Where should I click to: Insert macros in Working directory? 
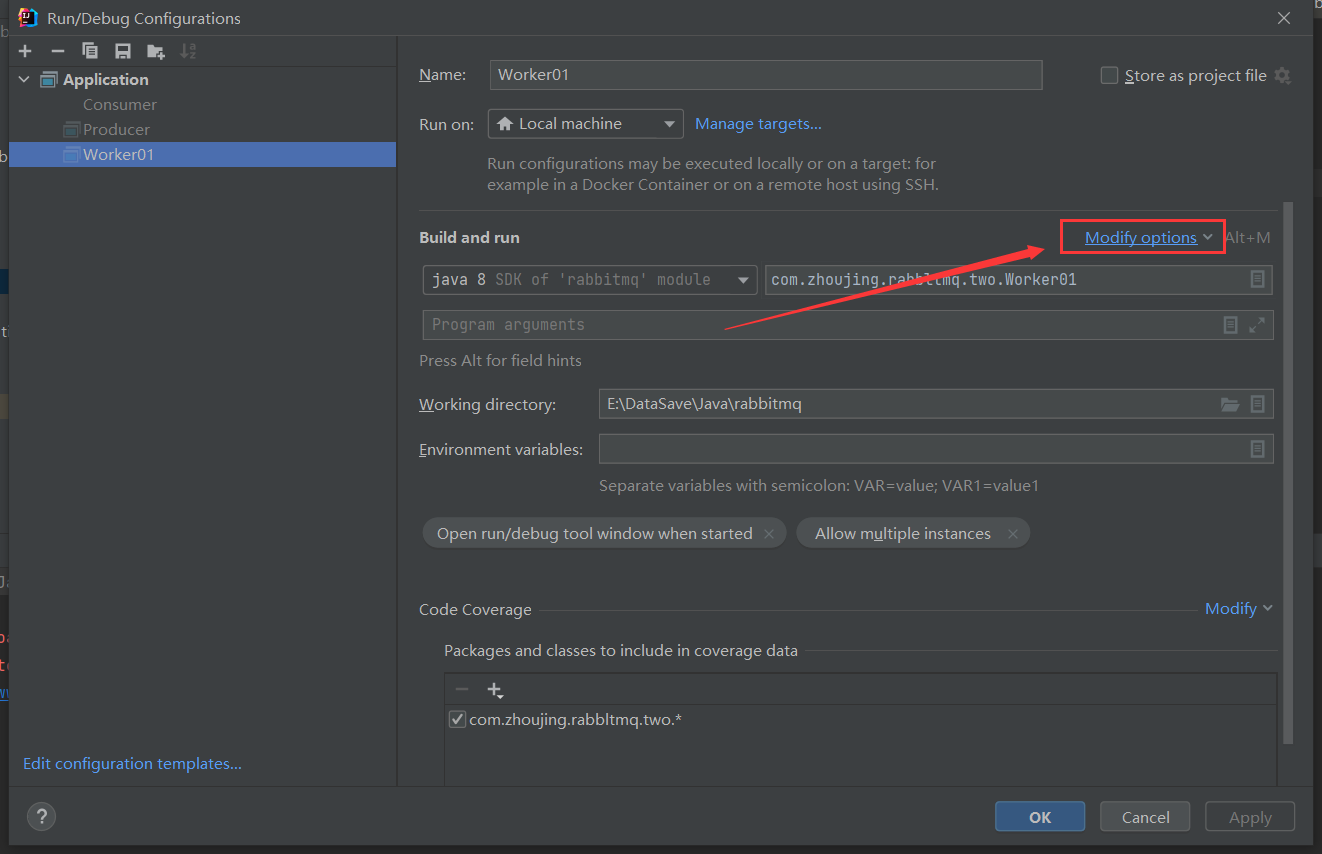click(x=1258, y=404)
